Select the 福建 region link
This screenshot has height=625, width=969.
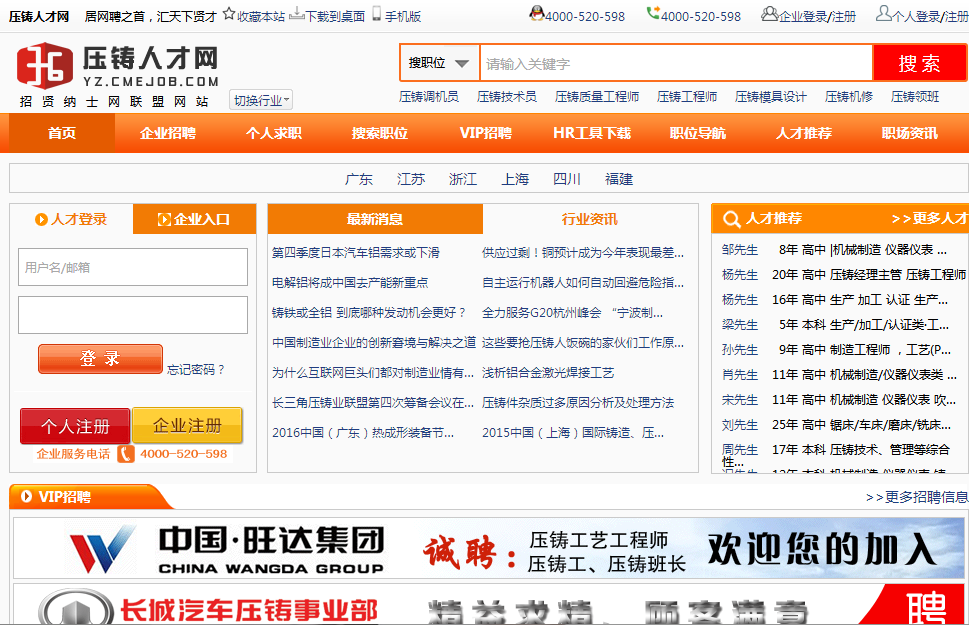click(x=619, y=179)
